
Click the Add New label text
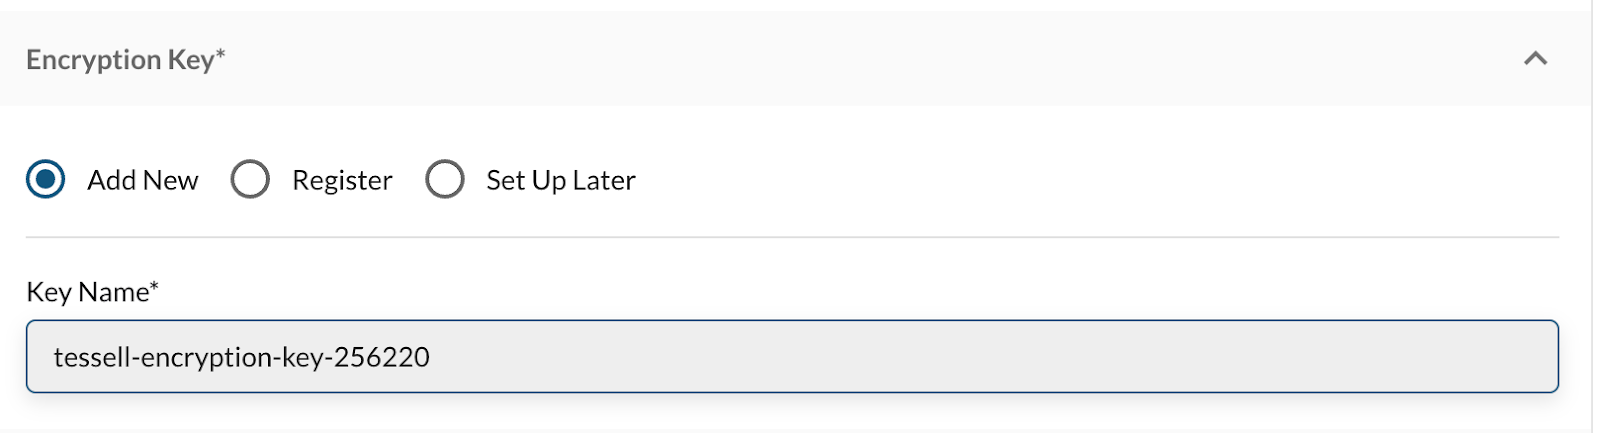[x=143, y=181]
